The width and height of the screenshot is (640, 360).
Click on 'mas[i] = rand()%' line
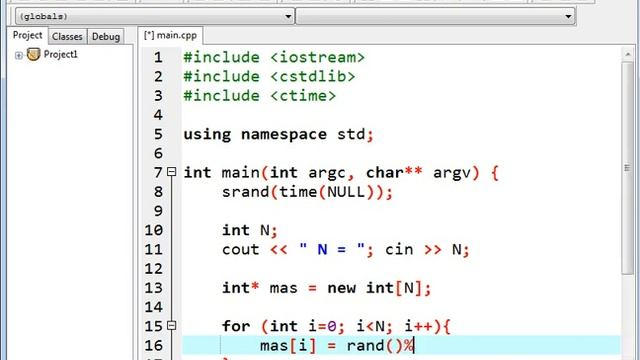[337, 346]
